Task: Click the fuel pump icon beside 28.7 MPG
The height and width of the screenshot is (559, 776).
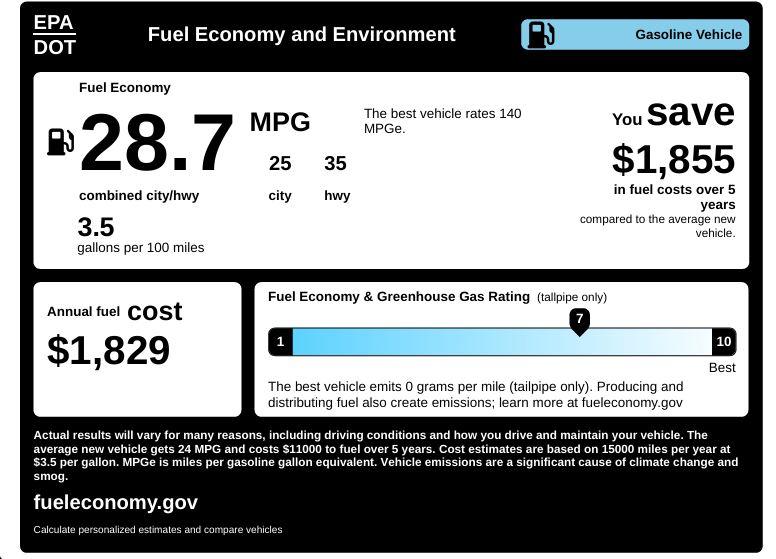Action: pos(60,142)
